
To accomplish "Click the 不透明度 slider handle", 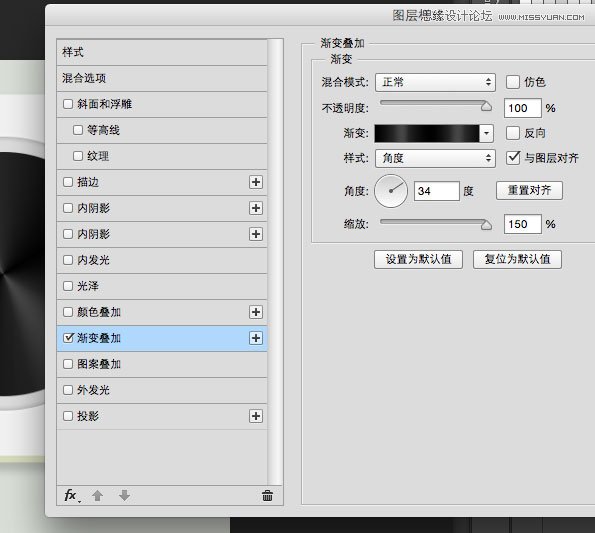I will tap(486, 107).
